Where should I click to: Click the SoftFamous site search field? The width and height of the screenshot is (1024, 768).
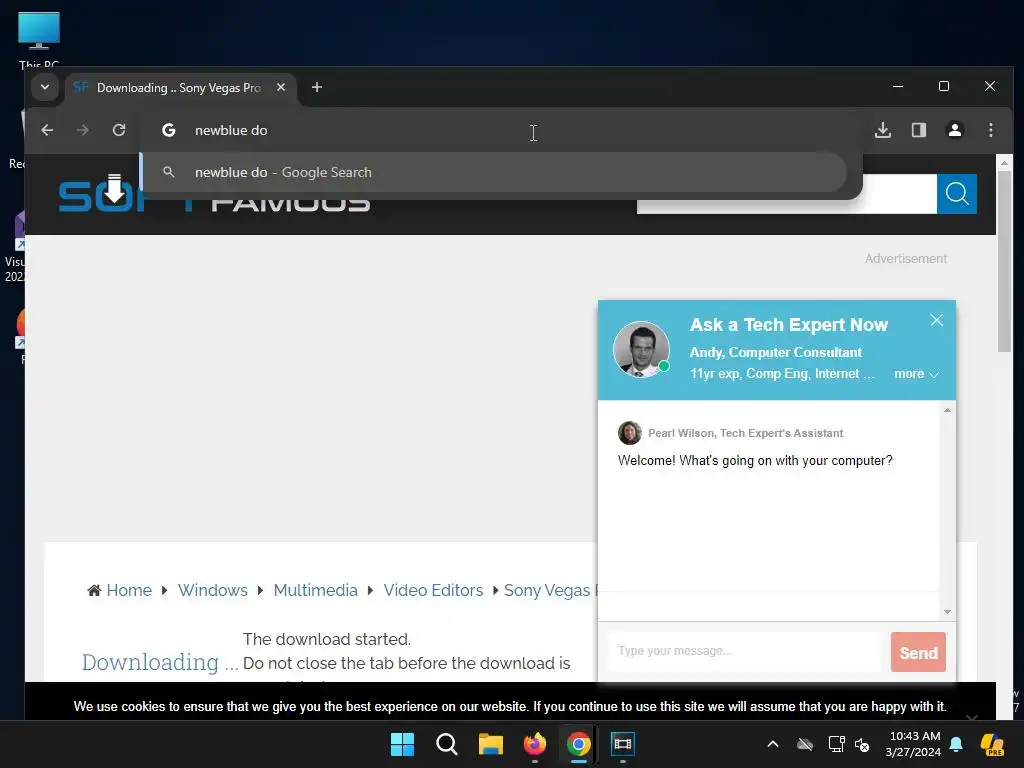pos(786,194)
